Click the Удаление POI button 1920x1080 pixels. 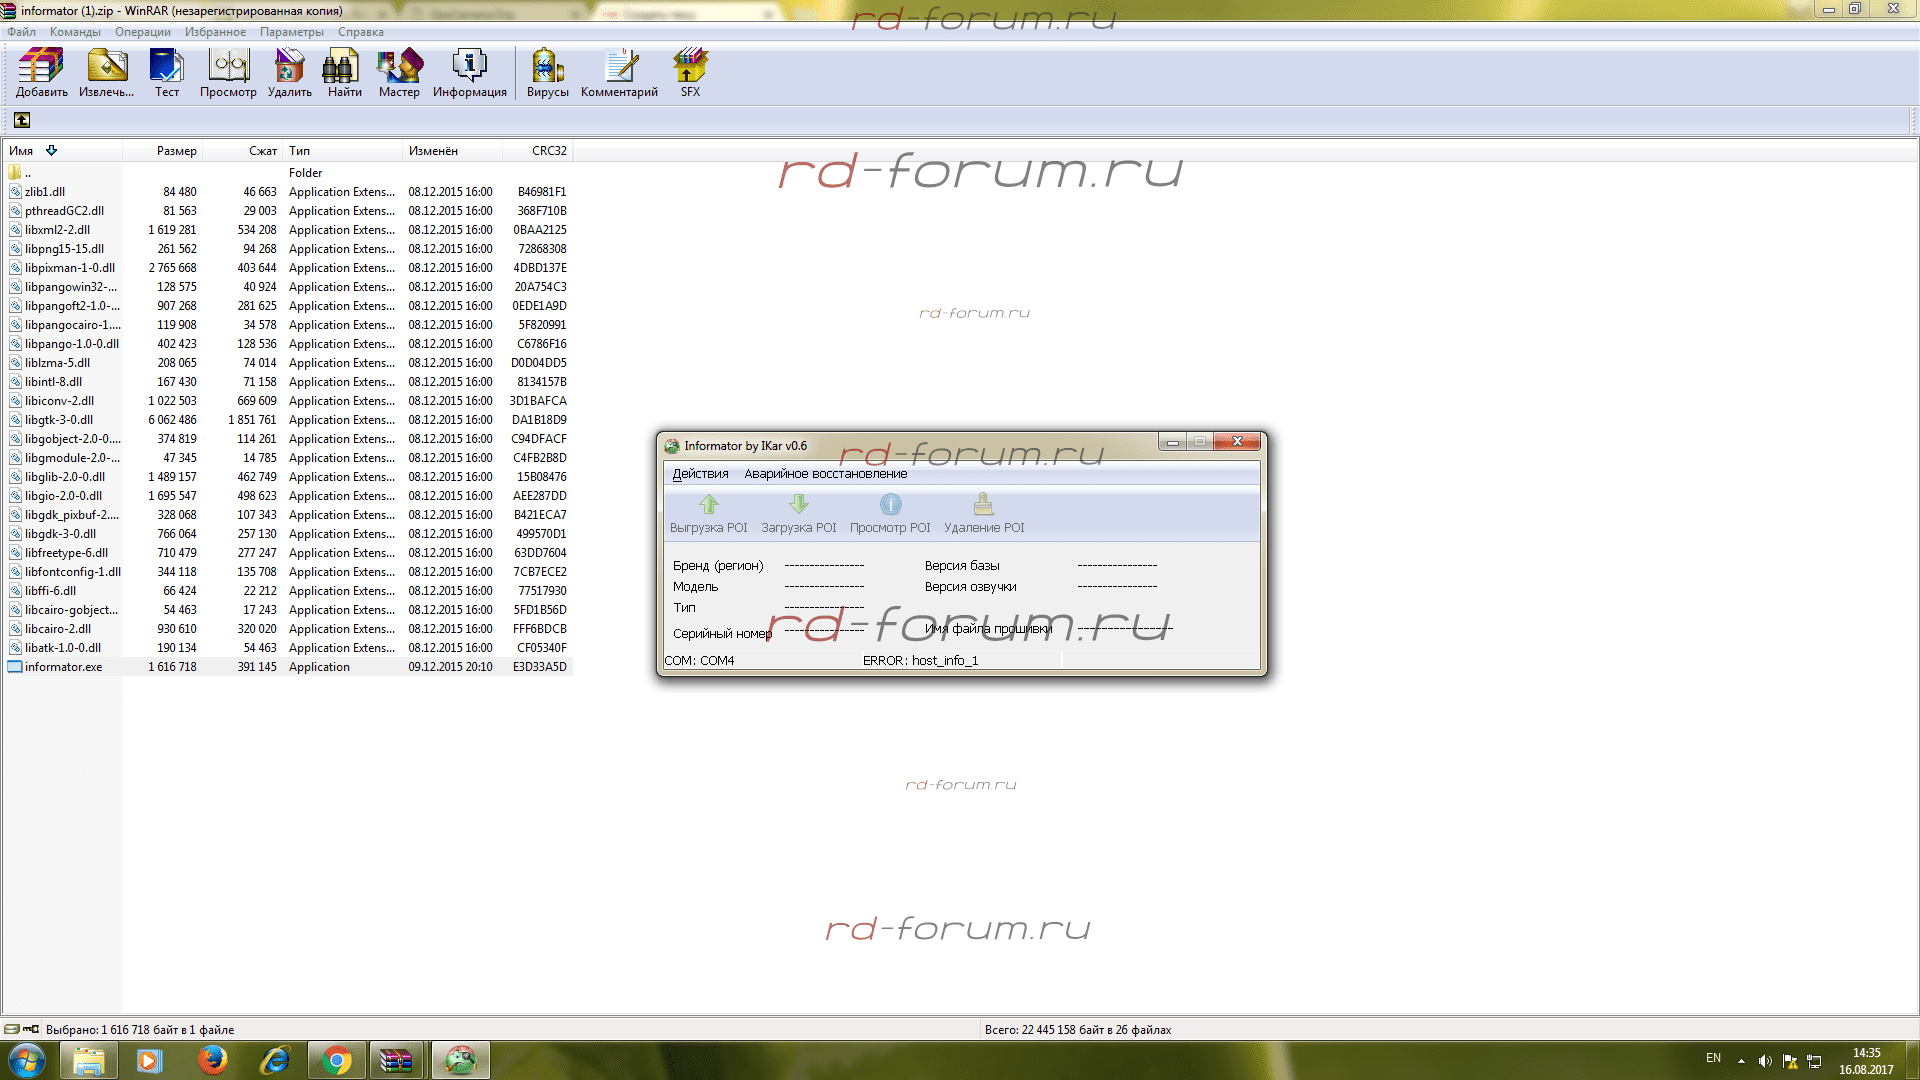tap(983, 513)
